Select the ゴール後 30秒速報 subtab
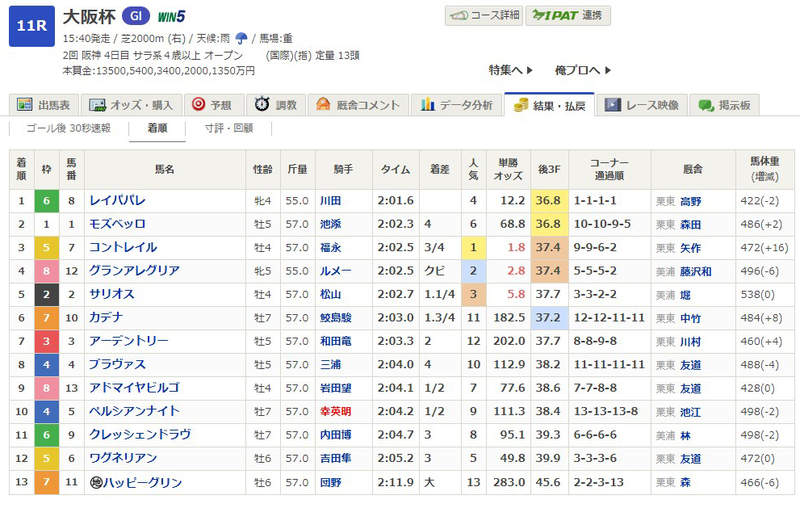800x508 pixels. point(68,128)
